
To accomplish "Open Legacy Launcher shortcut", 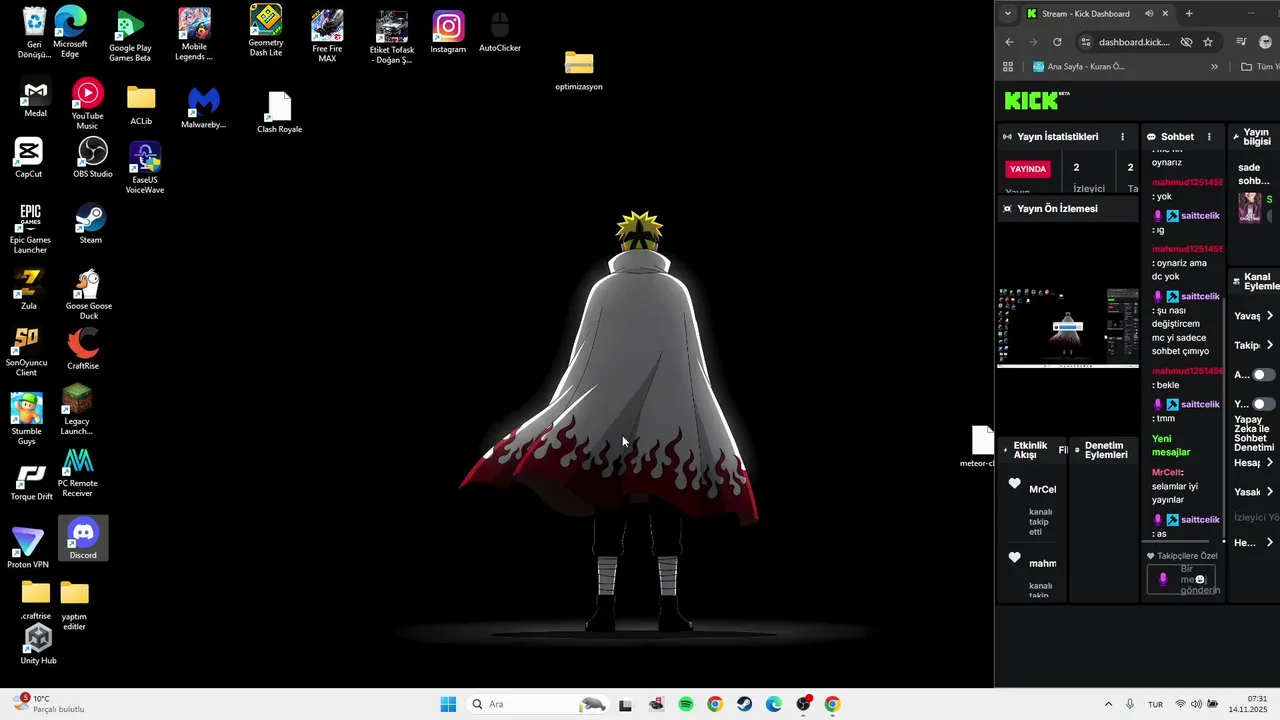I will click(x=77, y=410).
